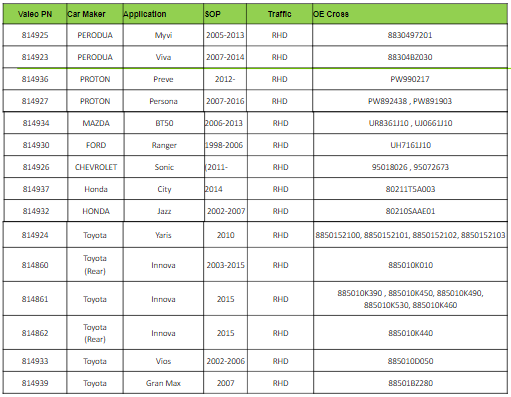
Task: Click the PW892438 , PW891903 cell
Action: (x=410, y=101)
